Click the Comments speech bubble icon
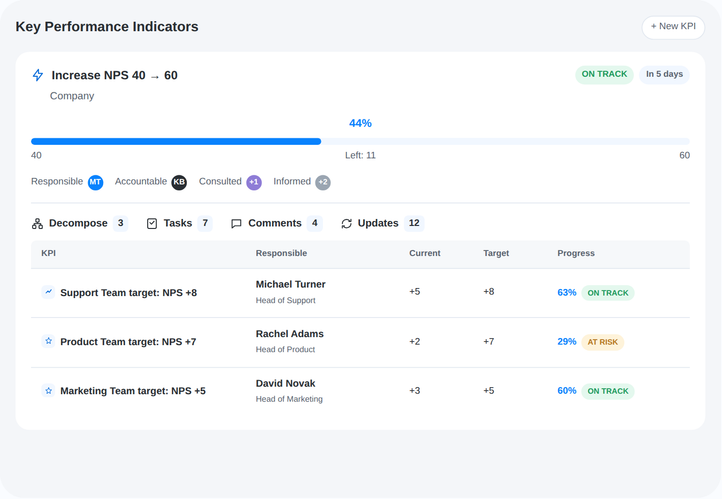722x499 pixels. click(x=236, y=224)
